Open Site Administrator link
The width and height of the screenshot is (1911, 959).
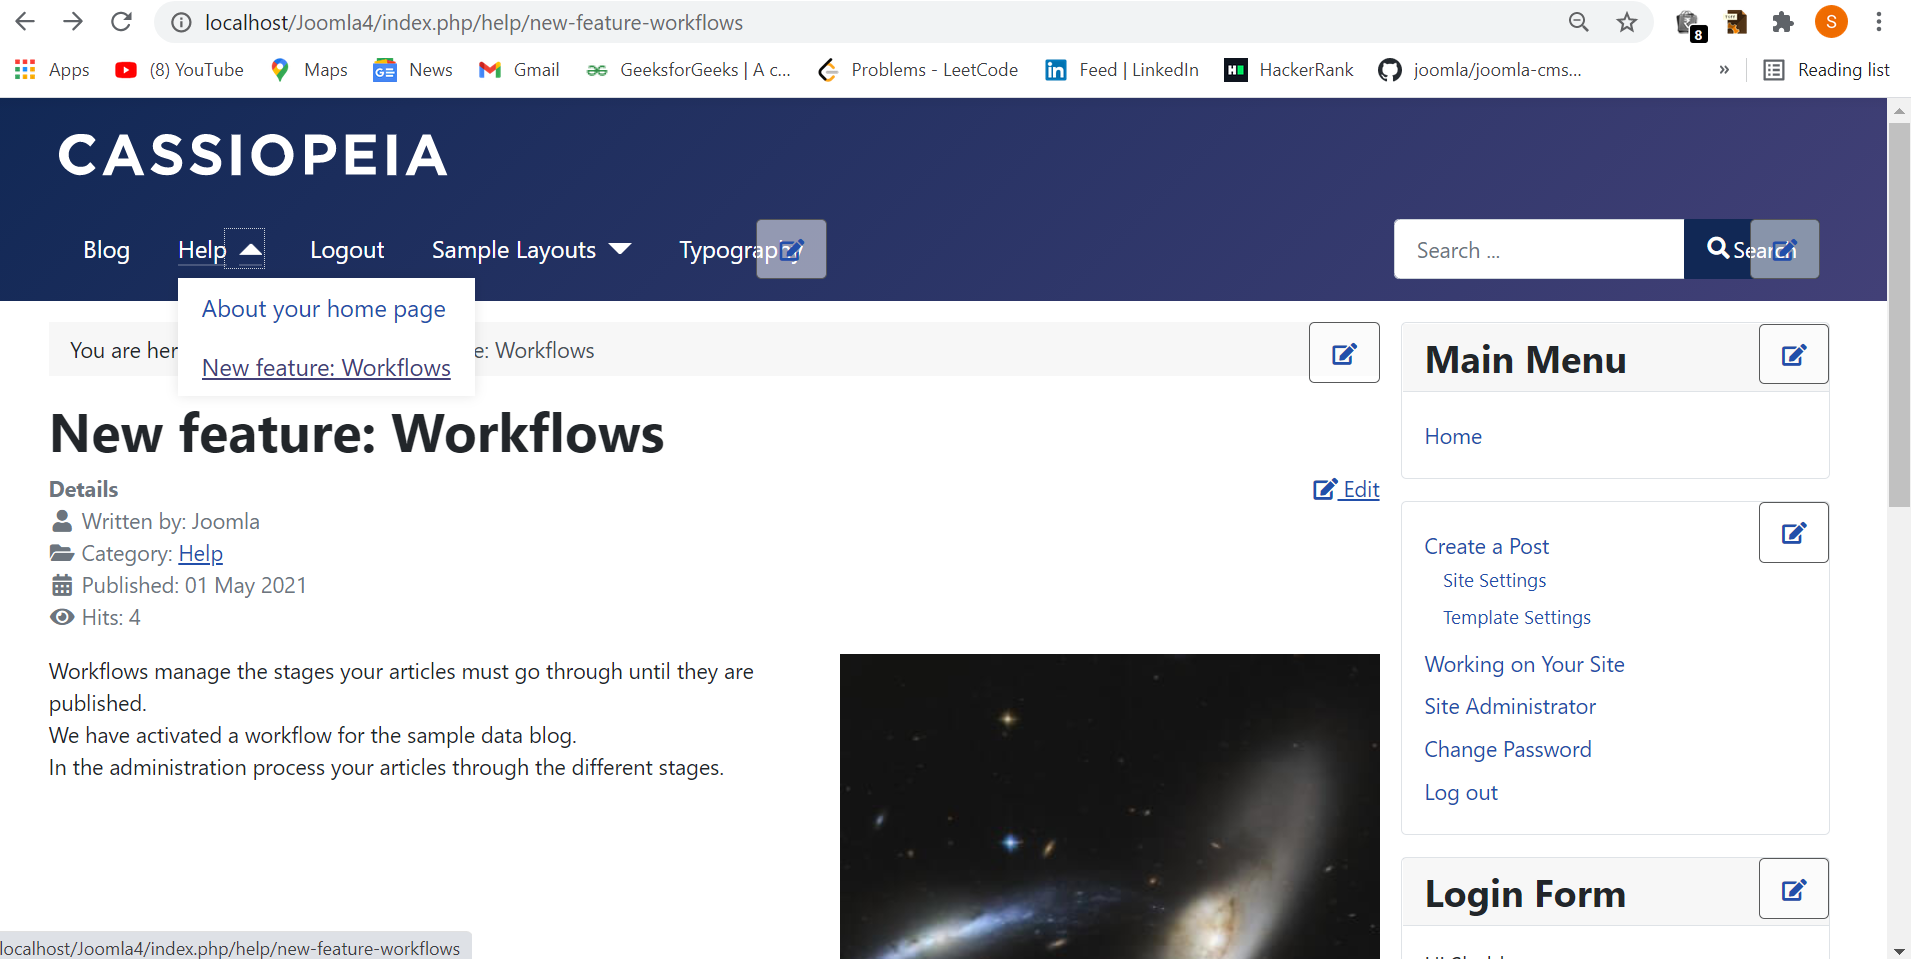point(1510,707)
